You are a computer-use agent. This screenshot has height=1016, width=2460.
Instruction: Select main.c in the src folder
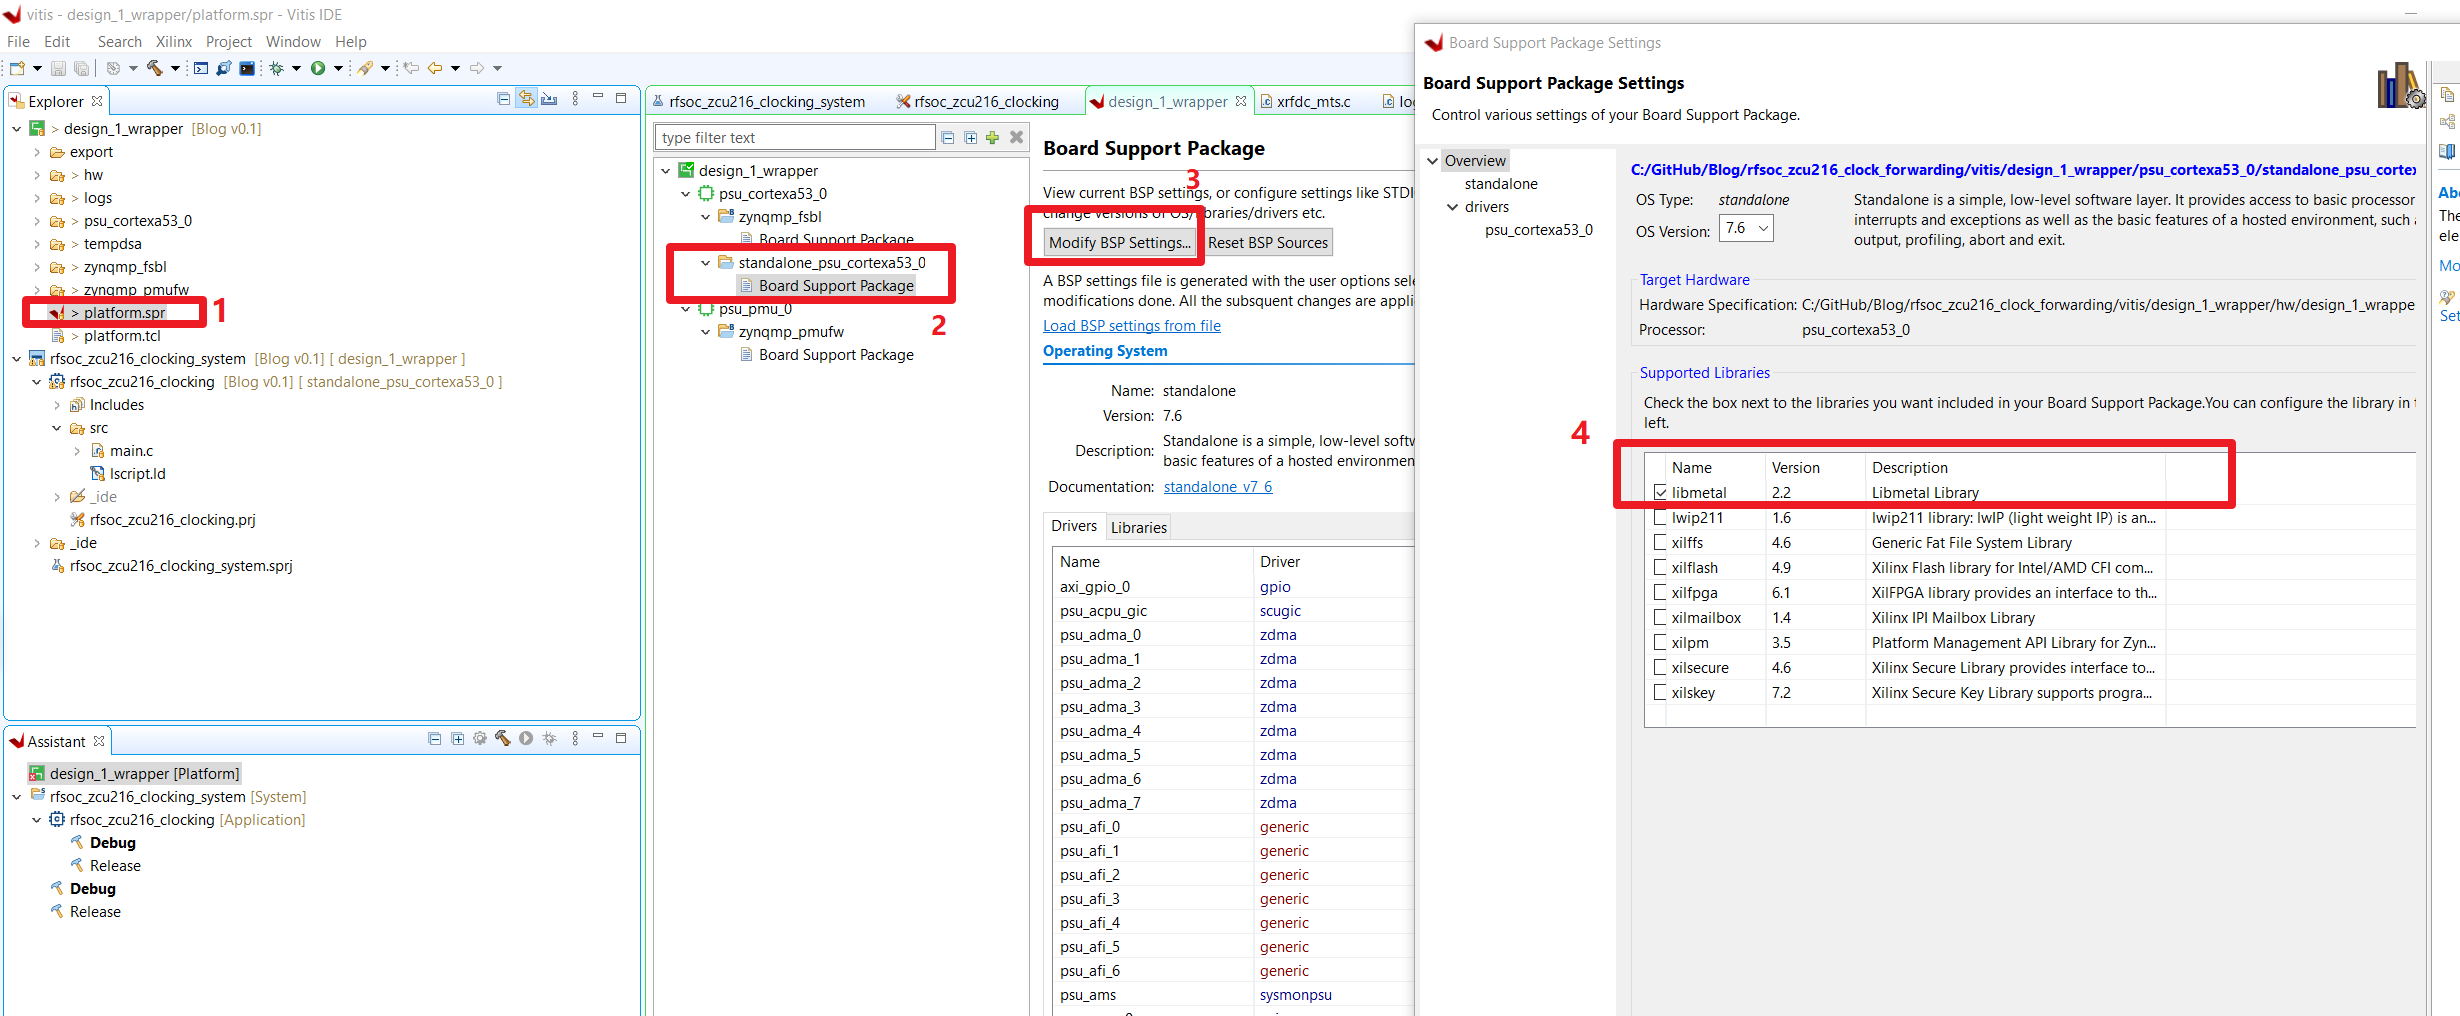point(131,451)
